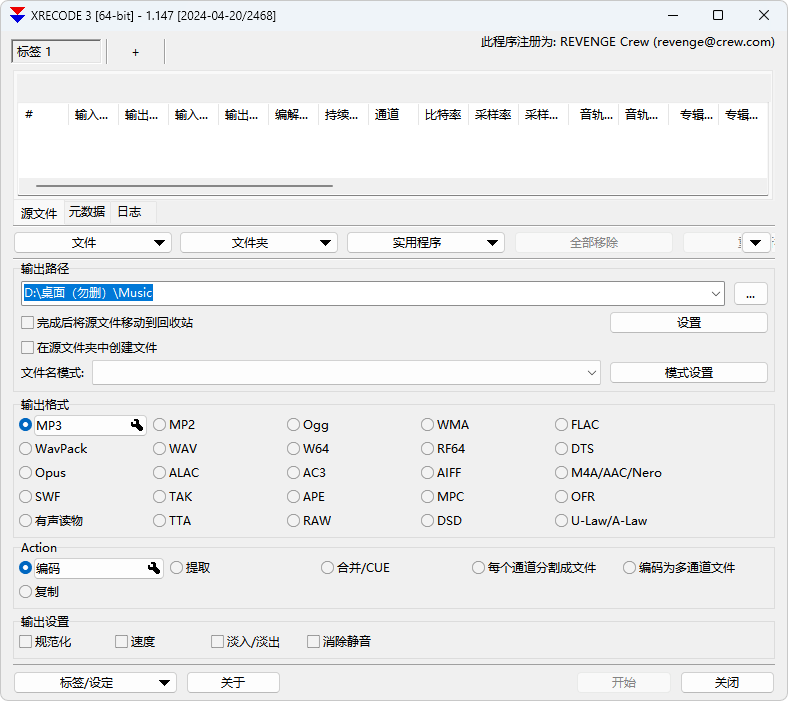Select the MP2 output format
This screenshot has height=701, width=788.
(174, 425)
